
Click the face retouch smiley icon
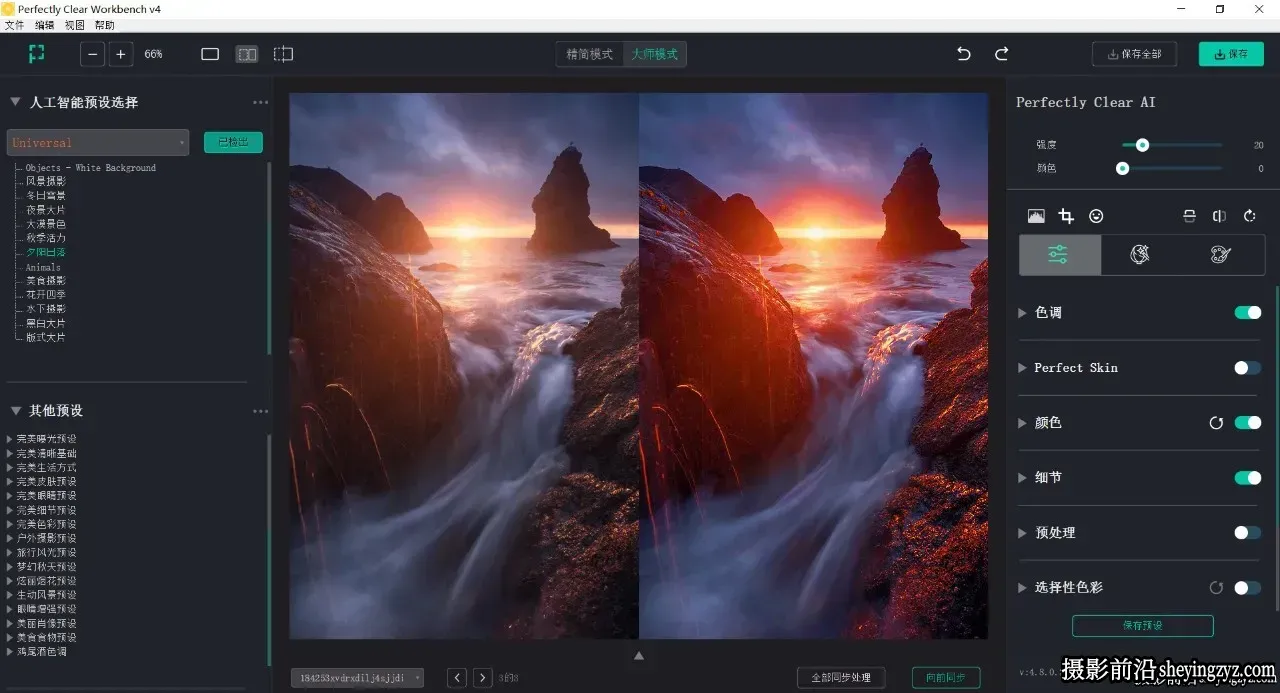[x=1096, y=216]
